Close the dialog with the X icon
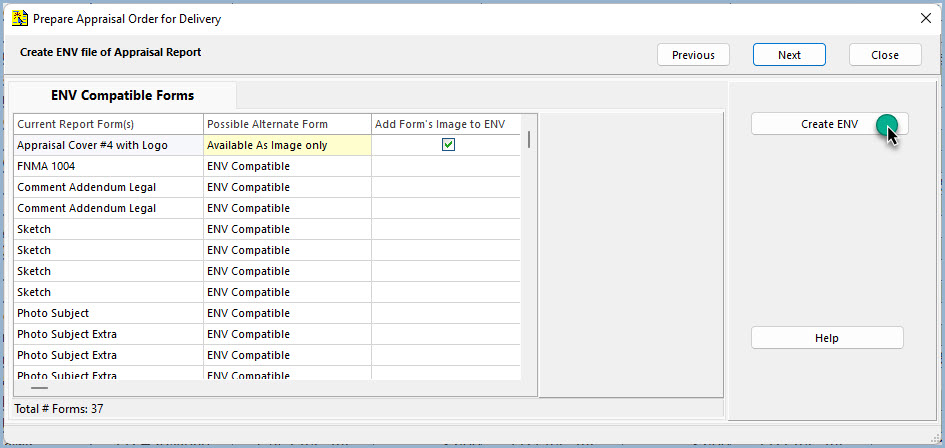Image resolution: width=945 pixels, height=448 pixels. (x=926, y=18)
